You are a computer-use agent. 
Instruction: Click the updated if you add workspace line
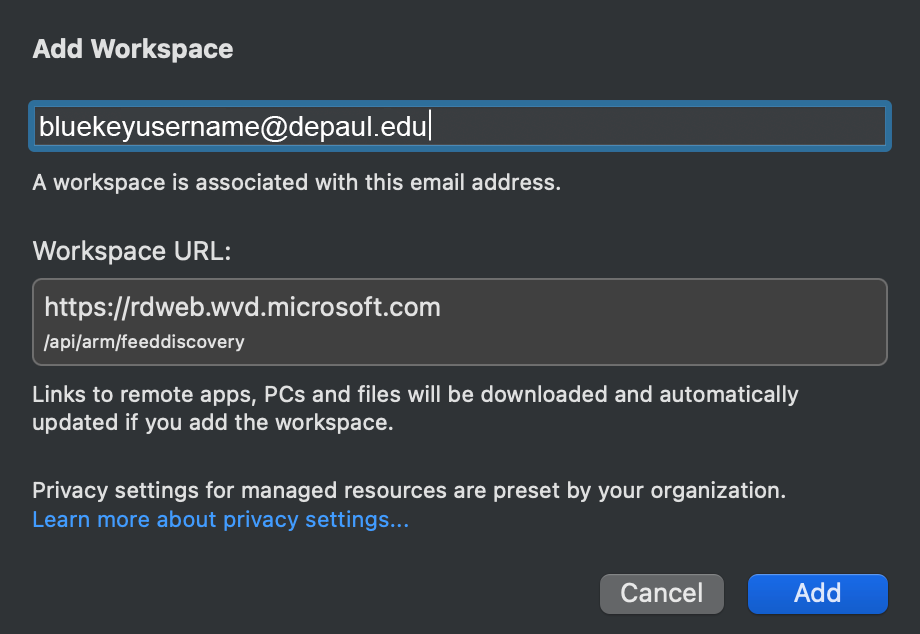tap(212, 422)
